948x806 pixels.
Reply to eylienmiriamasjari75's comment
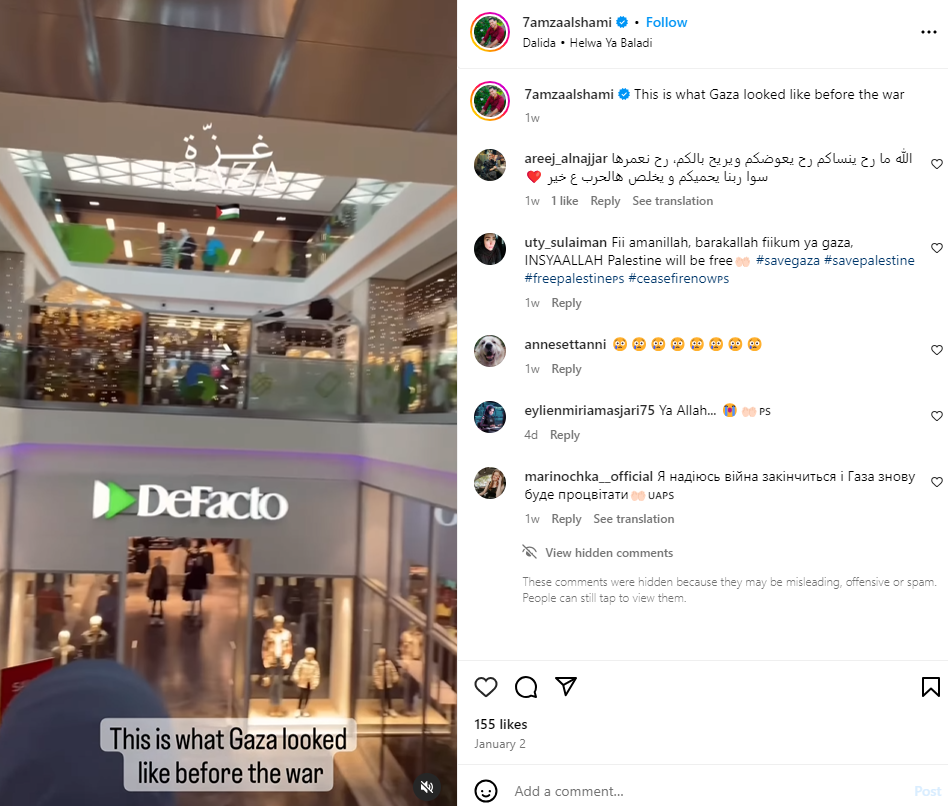pyautogui.click(x=565, y=435)
